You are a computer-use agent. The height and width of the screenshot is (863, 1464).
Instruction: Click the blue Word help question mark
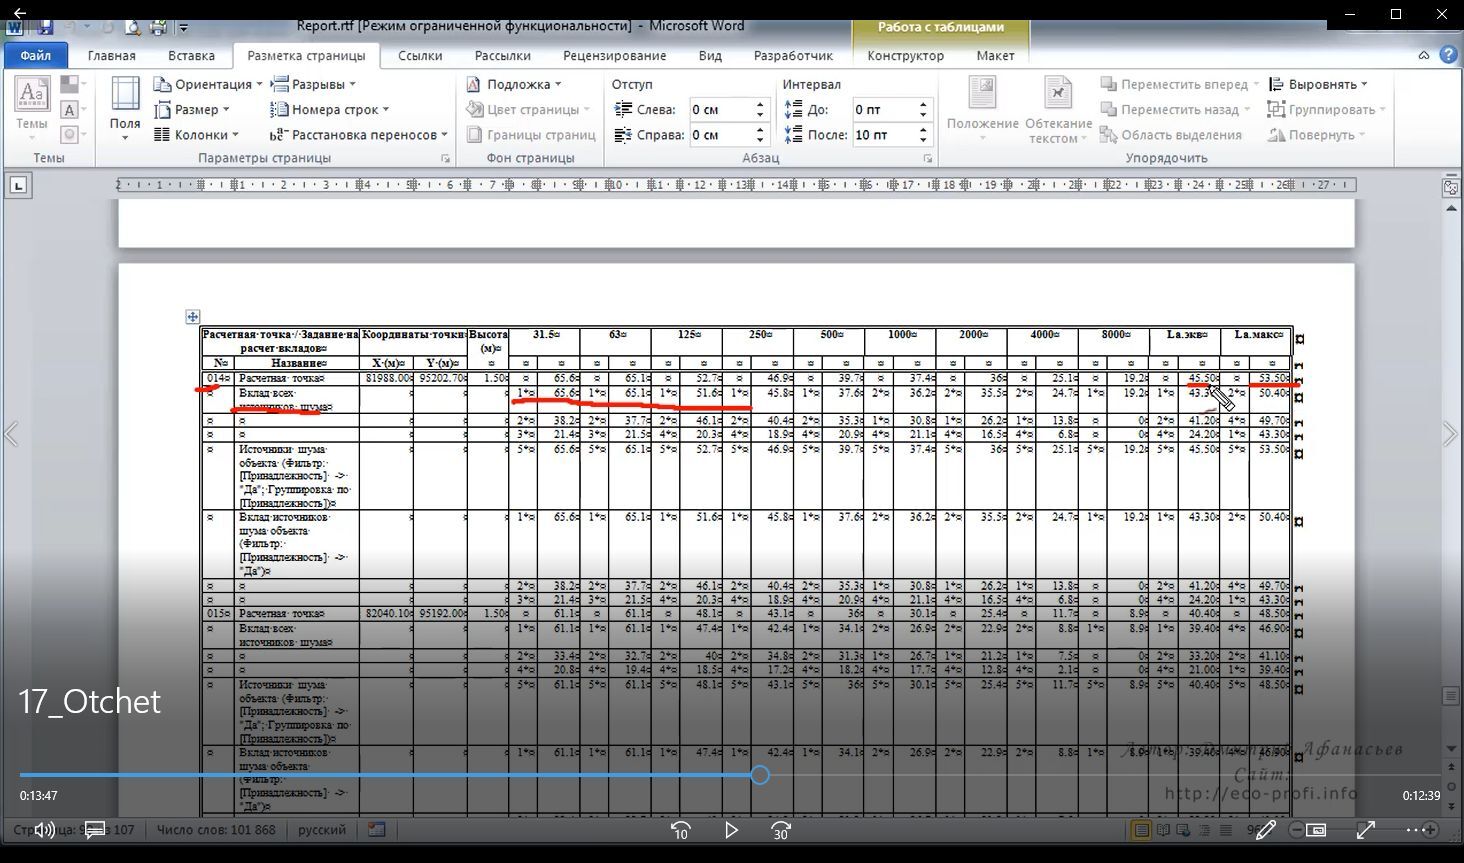point(1447,55)
